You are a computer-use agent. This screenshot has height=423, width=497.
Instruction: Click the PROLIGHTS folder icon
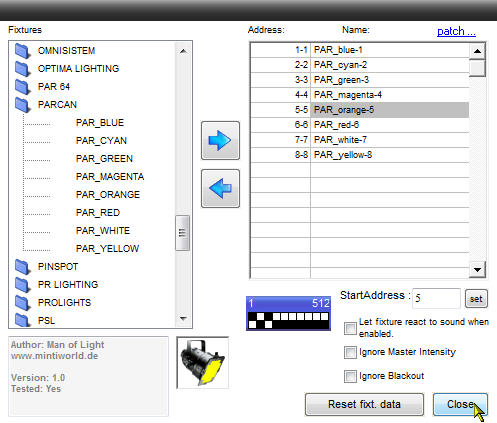click(x=23, y=303)
